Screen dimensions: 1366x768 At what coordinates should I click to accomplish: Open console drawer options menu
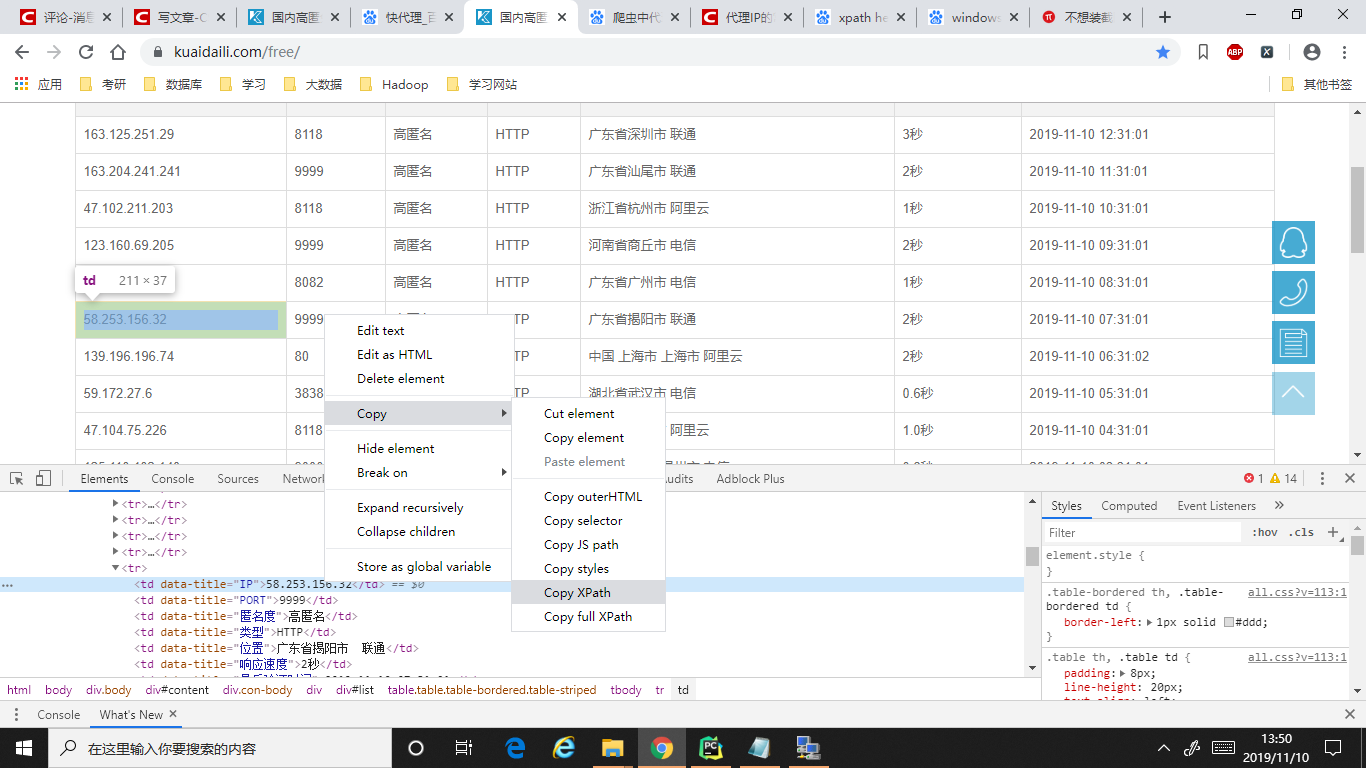pyautogui.click(x=16, y=714)
